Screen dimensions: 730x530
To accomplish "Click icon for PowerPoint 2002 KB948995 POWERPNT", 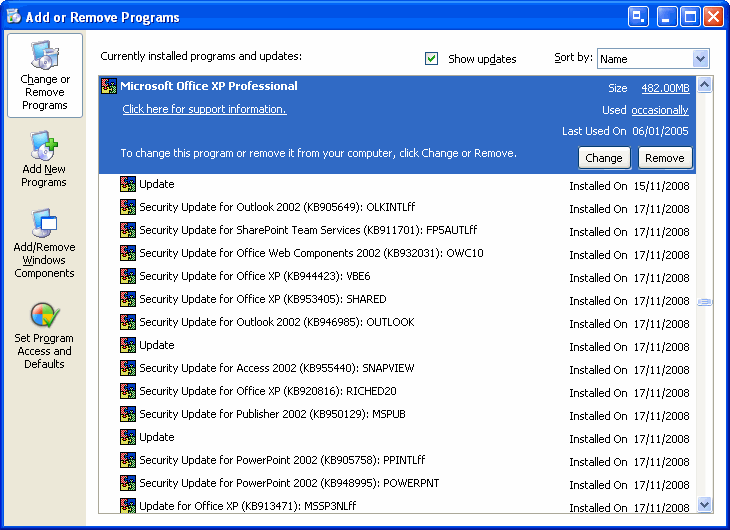I will coord(128,483).
